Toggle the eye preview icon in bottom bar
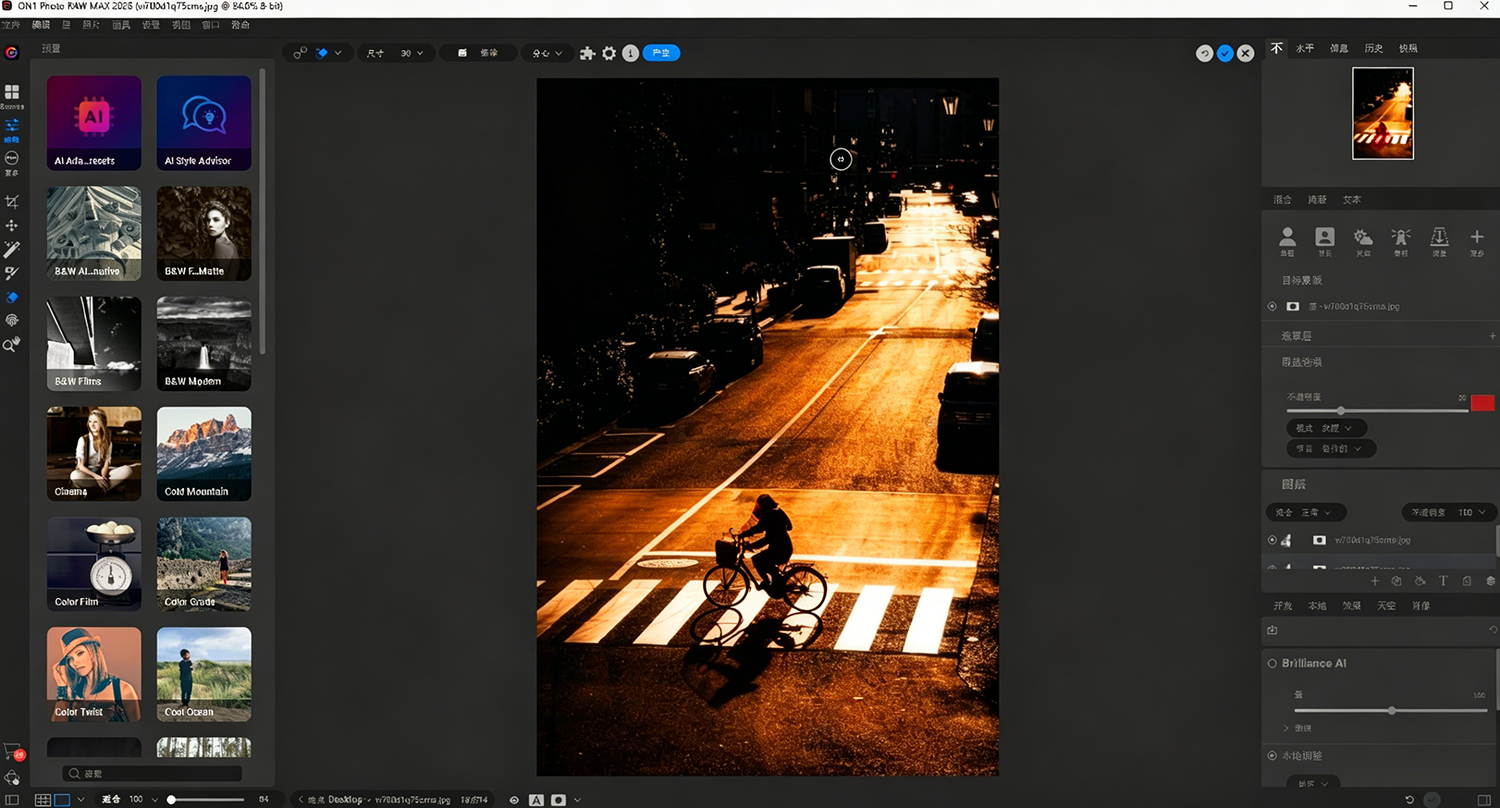The image size is (1500, 808). [x=514, y=800]
